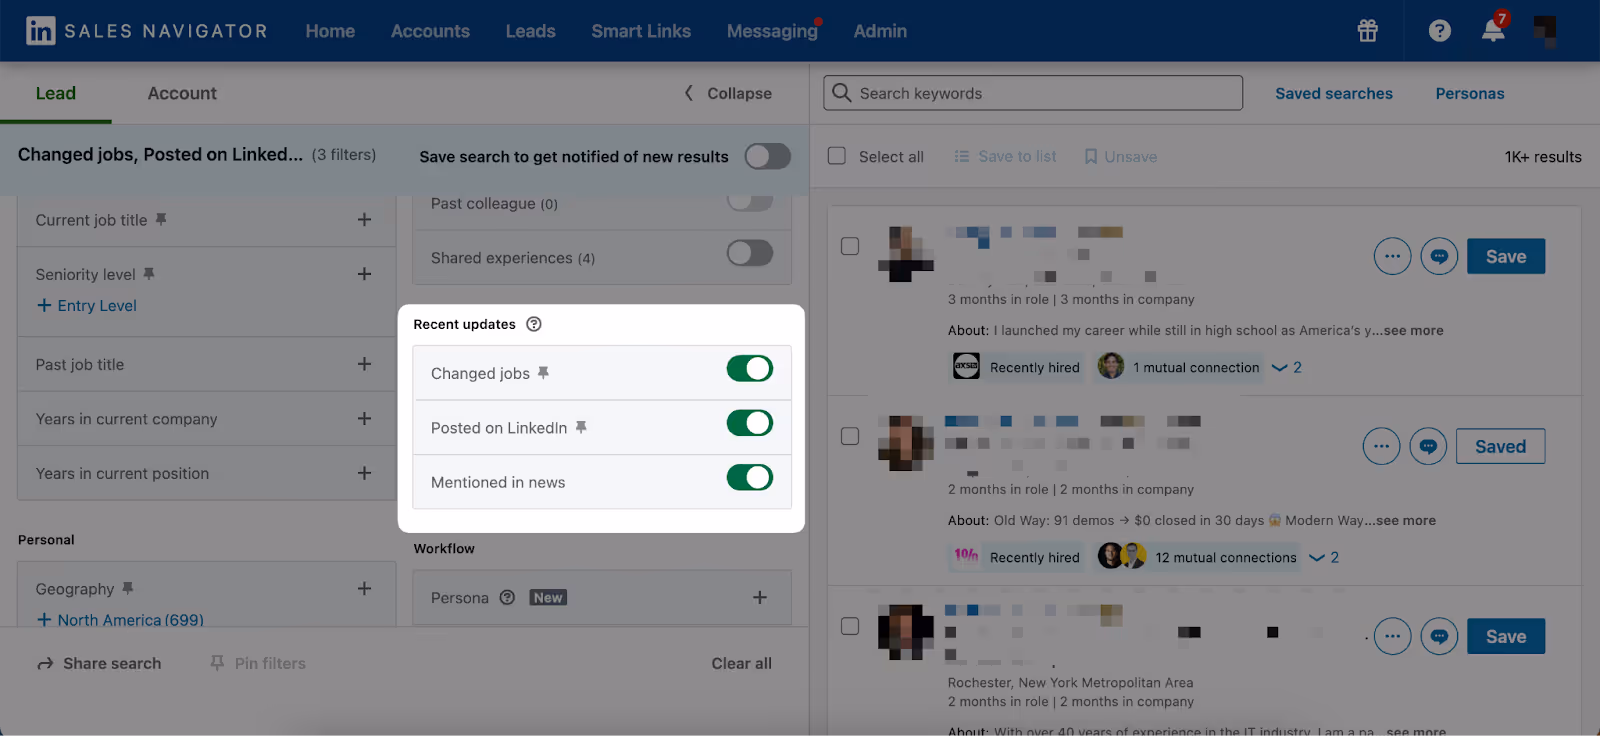1600x736 pixels.
Task: Open Messaging
Action: pos(772,31)
